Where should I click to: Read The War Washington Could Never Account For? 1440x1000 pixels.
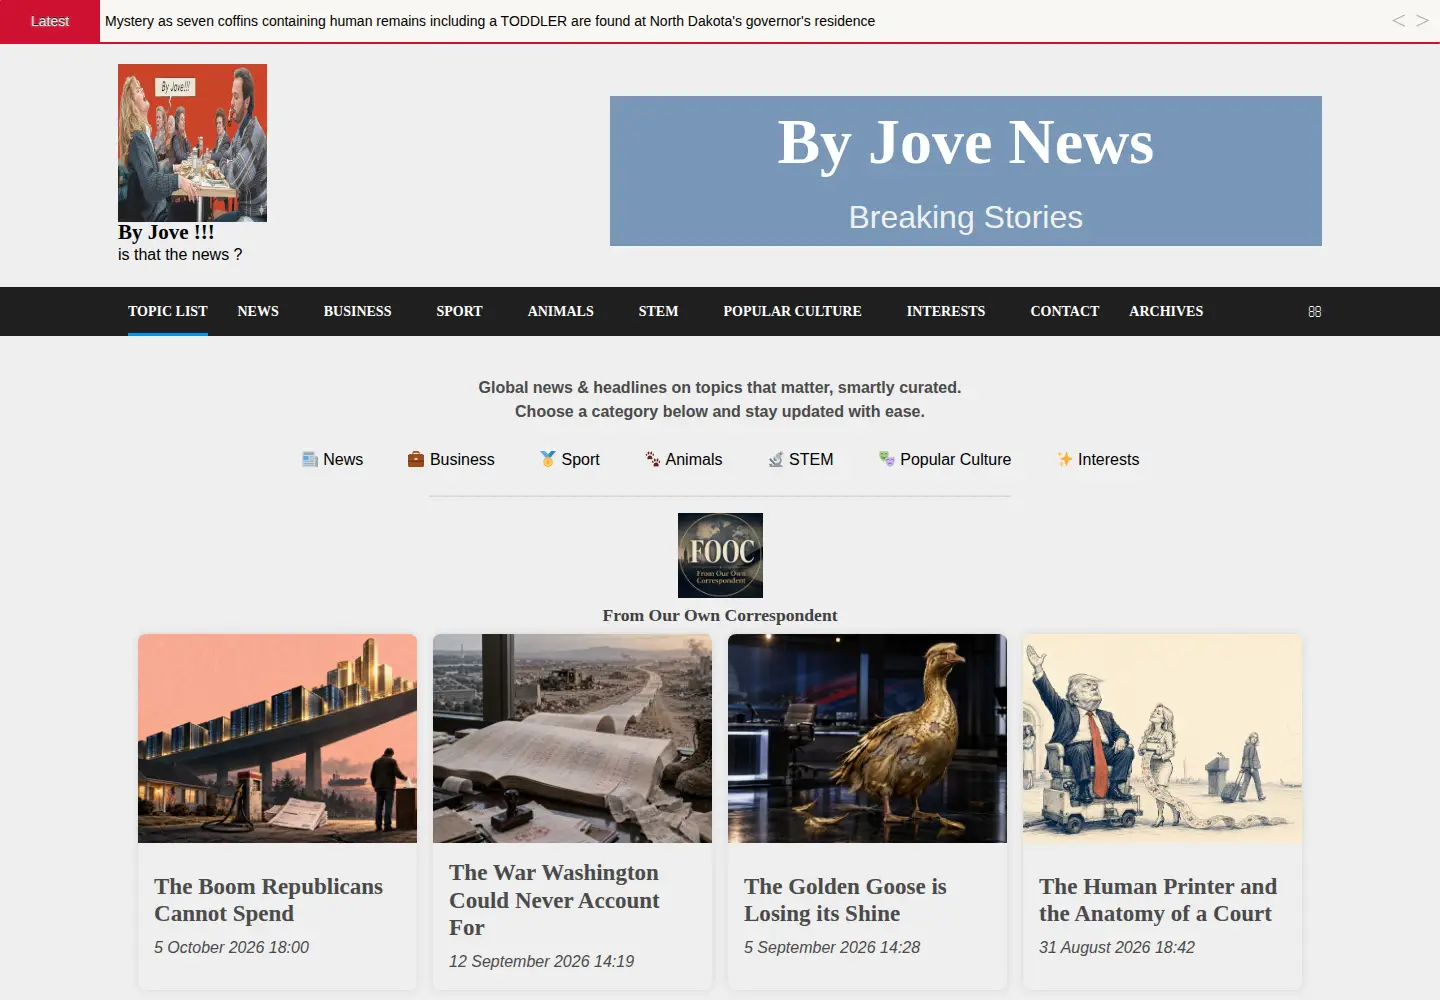(x=554, y=900)
